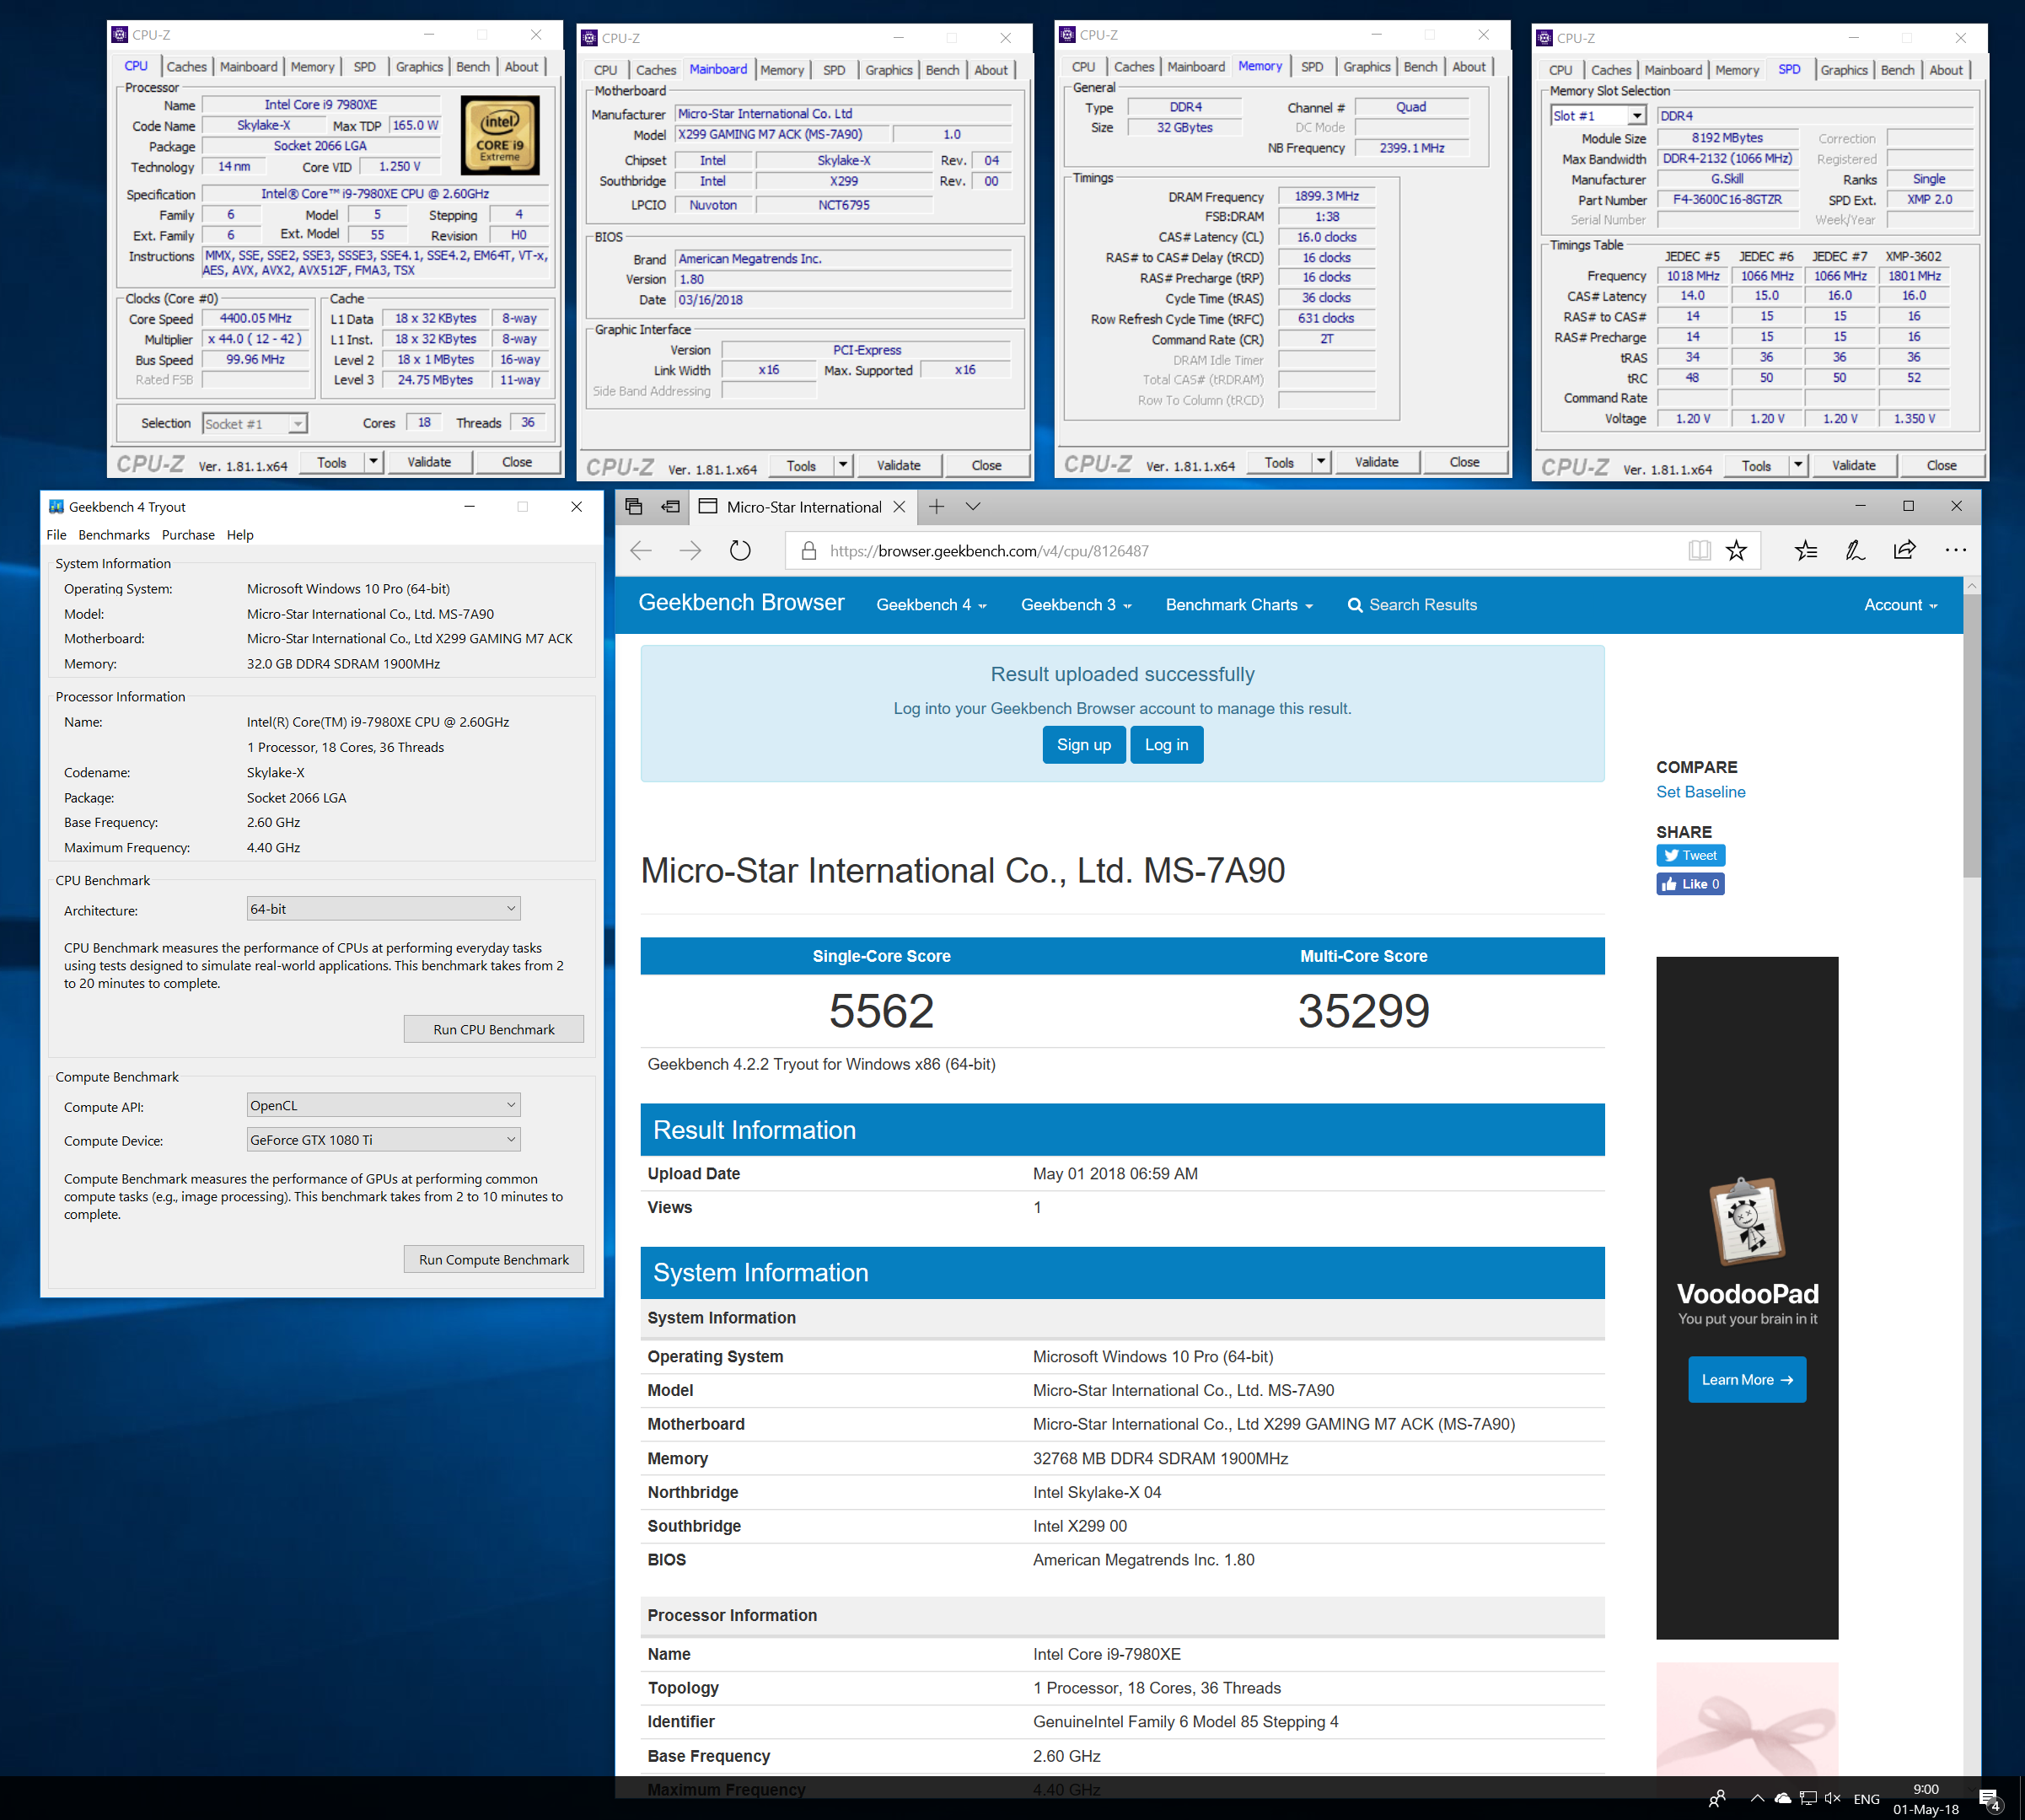Click the Tweet share button

pyautogui.click(x=1690, y=856)
